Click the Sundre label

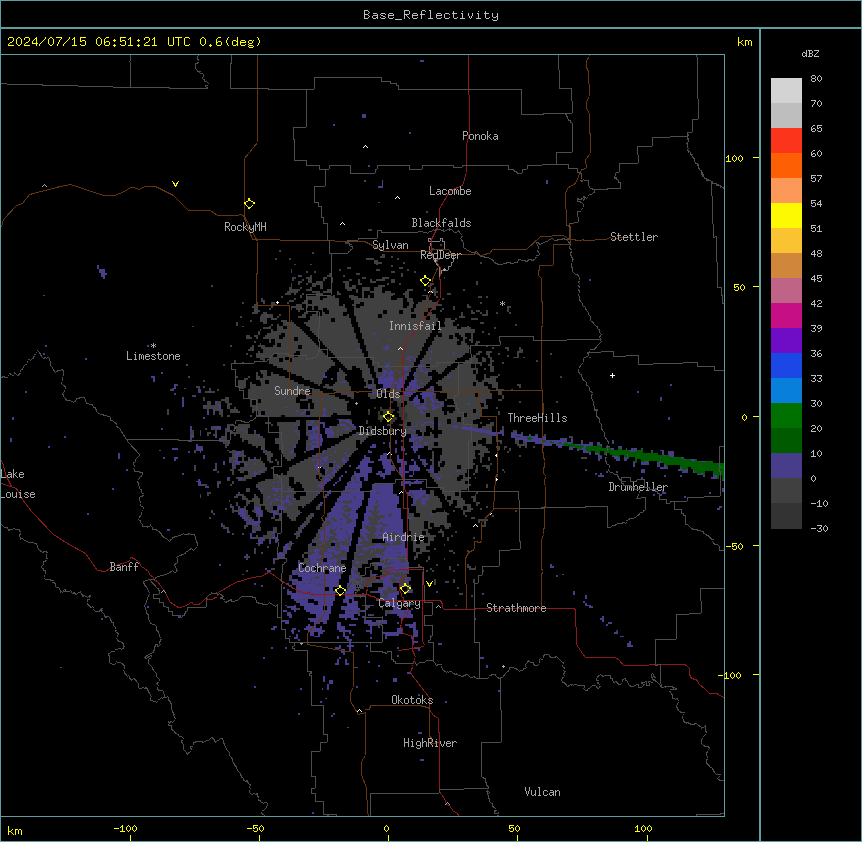(292, 391)
